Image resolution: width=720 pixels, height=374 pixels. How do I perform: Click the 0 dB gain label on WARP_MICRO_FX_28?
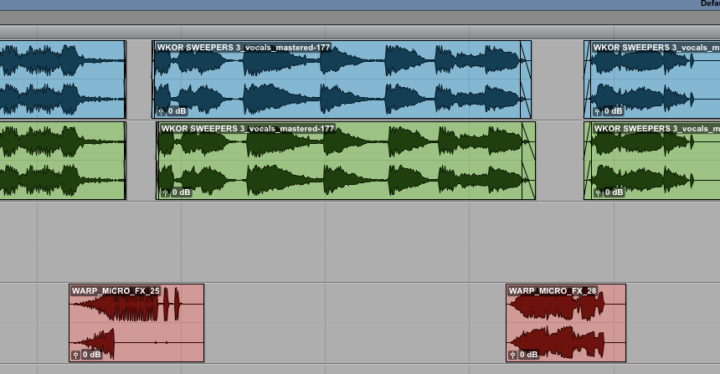(529, 355)
